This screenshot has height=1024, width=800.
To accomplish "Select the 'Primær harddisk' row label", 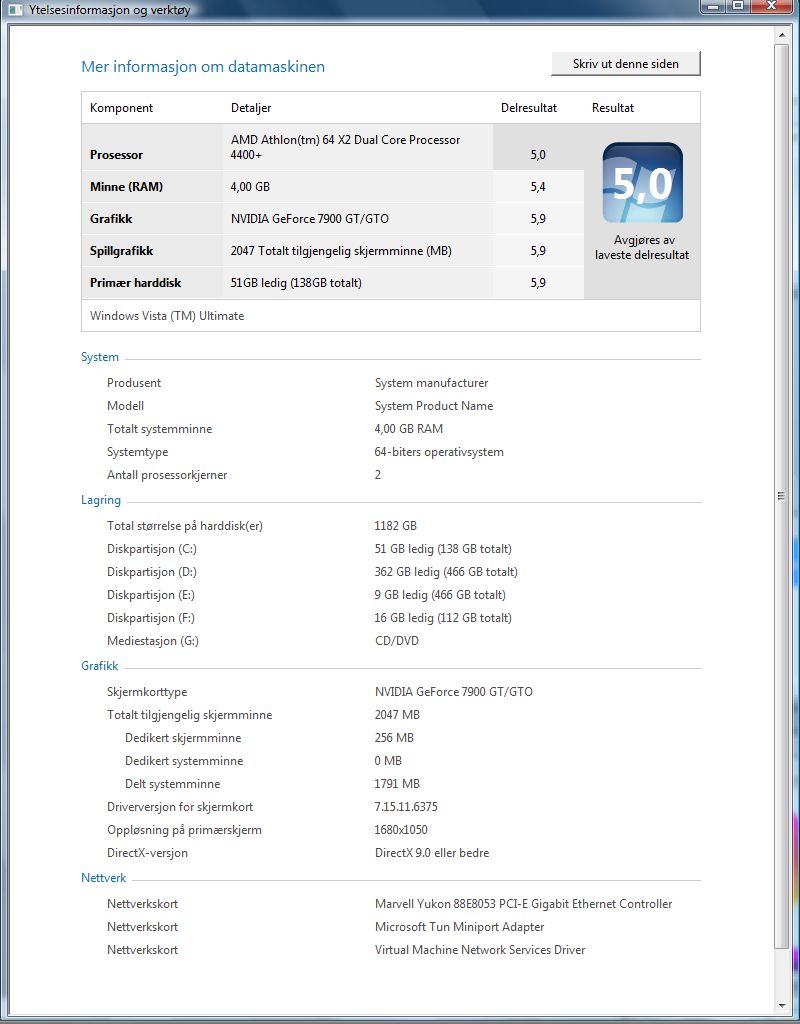I will click(x=136, y=283).
